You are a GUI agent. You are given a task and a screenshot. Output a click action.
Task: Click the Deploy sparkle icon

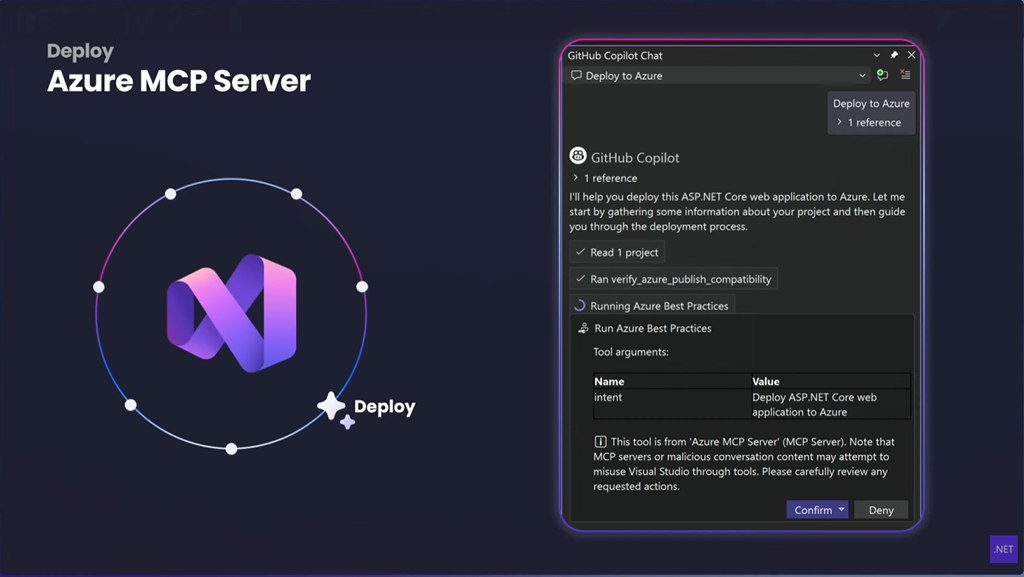pos(334,408)
